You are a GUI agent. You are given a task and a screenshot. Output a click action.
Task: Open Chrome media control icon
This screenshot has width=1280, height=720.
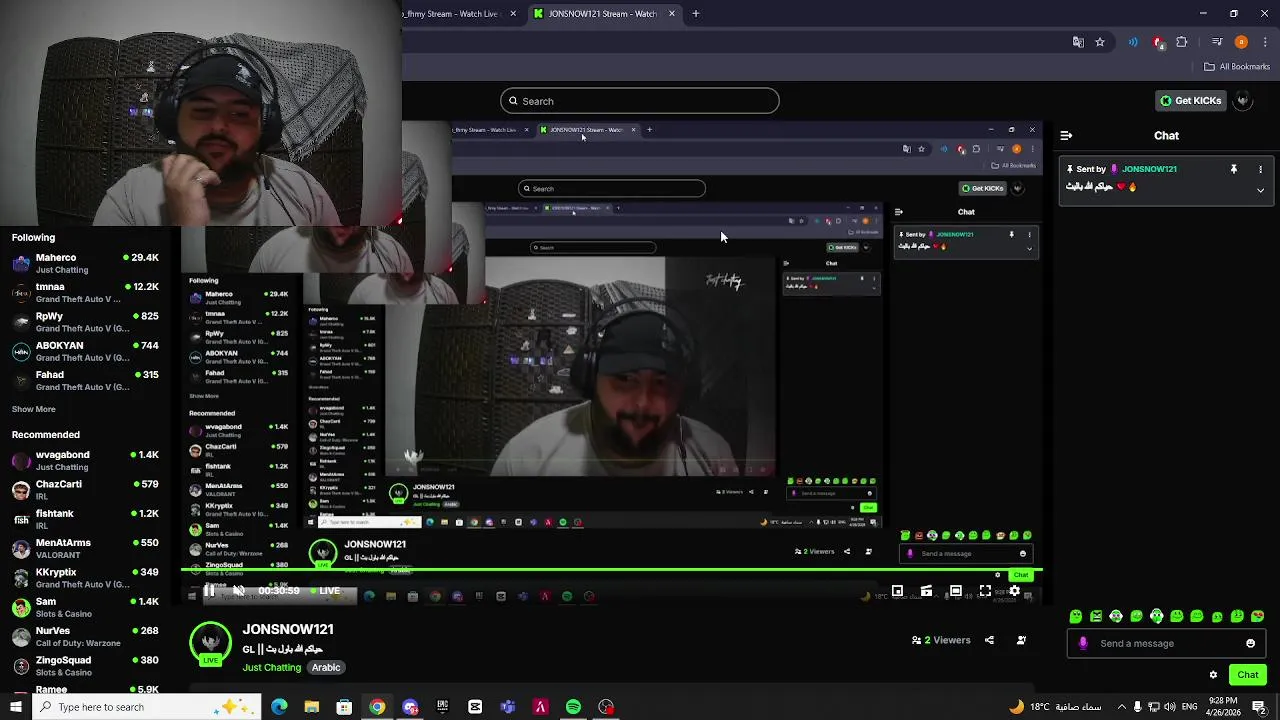[1217, 42]
